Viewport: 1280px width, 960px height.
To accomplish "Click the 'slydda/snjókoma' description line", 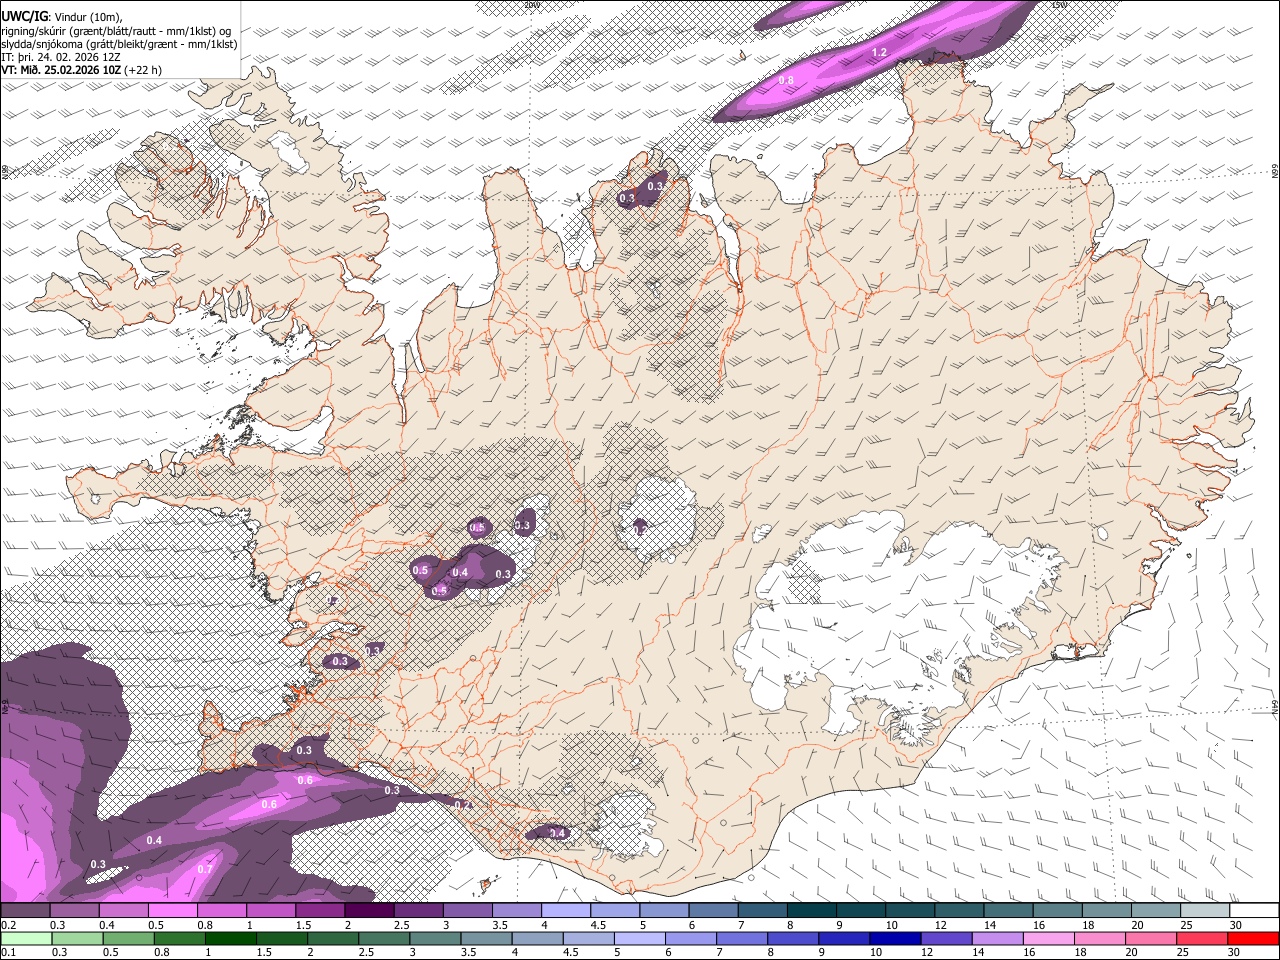I will (x=119, y=44).
